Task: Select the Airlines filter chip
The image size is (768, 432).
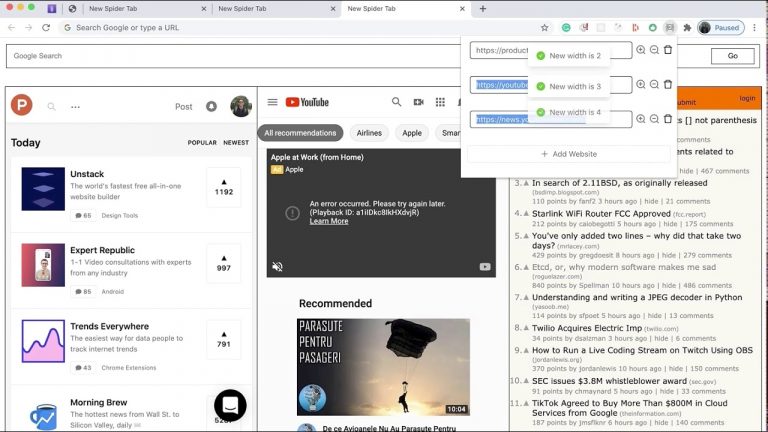Action: [369, 133]
